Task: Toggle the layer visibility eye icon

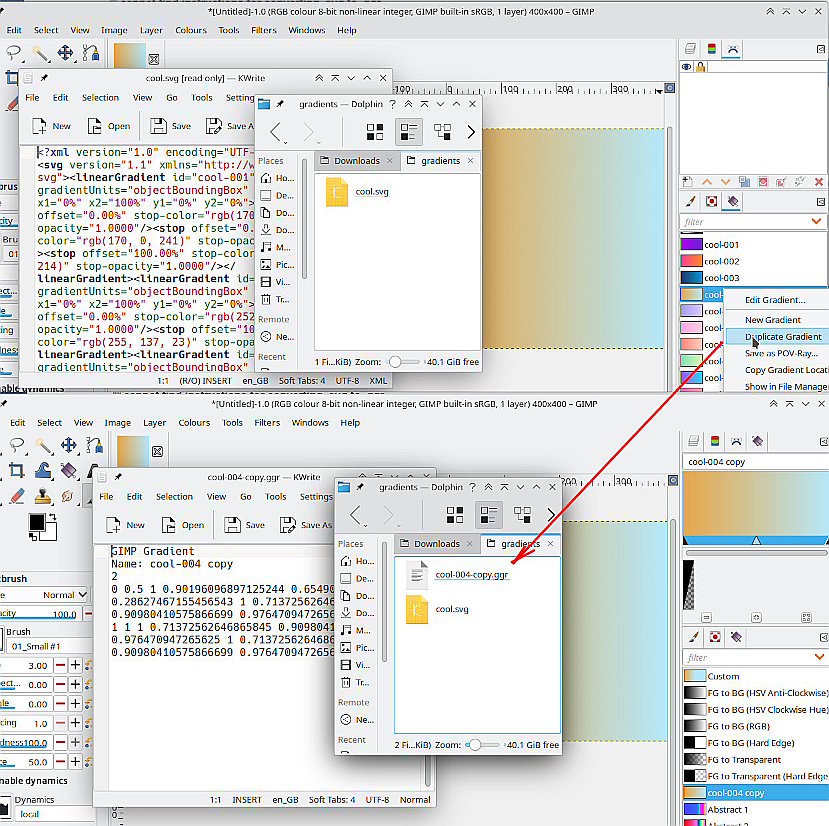Action: point(686,67)
